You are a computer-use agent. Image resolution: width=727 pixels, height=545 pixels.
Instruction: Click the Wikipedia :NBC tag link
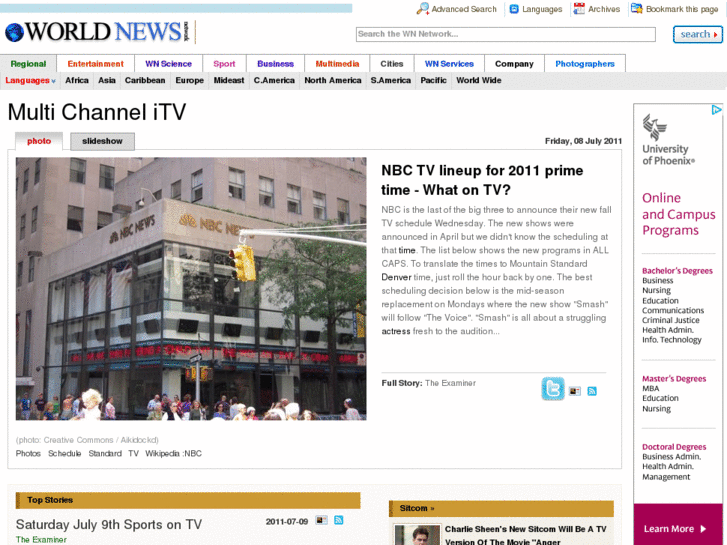pyautogui.click(x=173, y=454)
